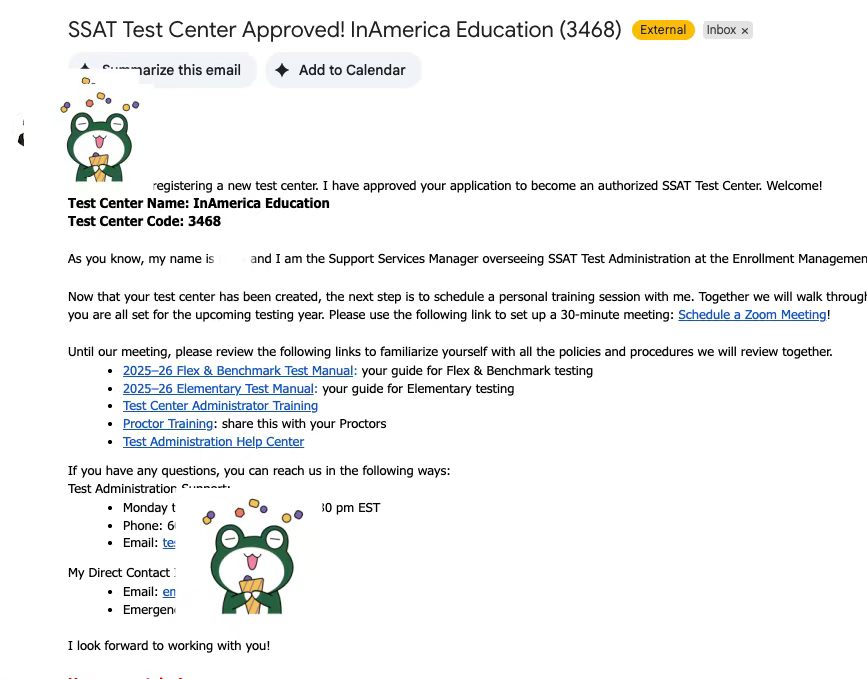Click the Add to Calendar button
This screenshot has height=679, width=867.
point(343,70)
